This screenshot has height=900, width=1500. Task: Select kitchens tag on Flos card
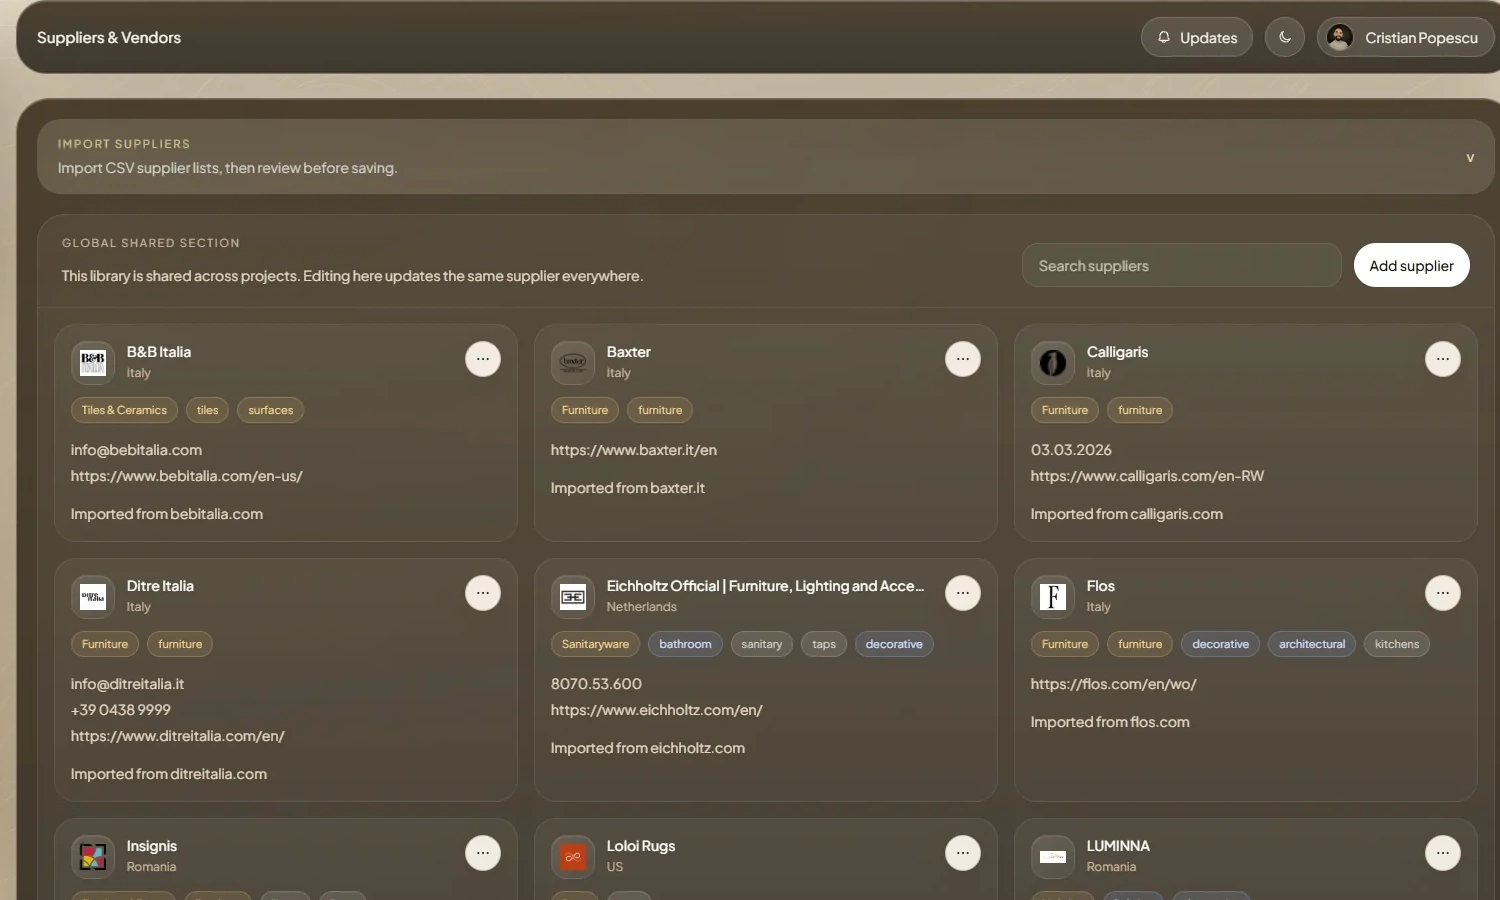(x=1397, y=644)
